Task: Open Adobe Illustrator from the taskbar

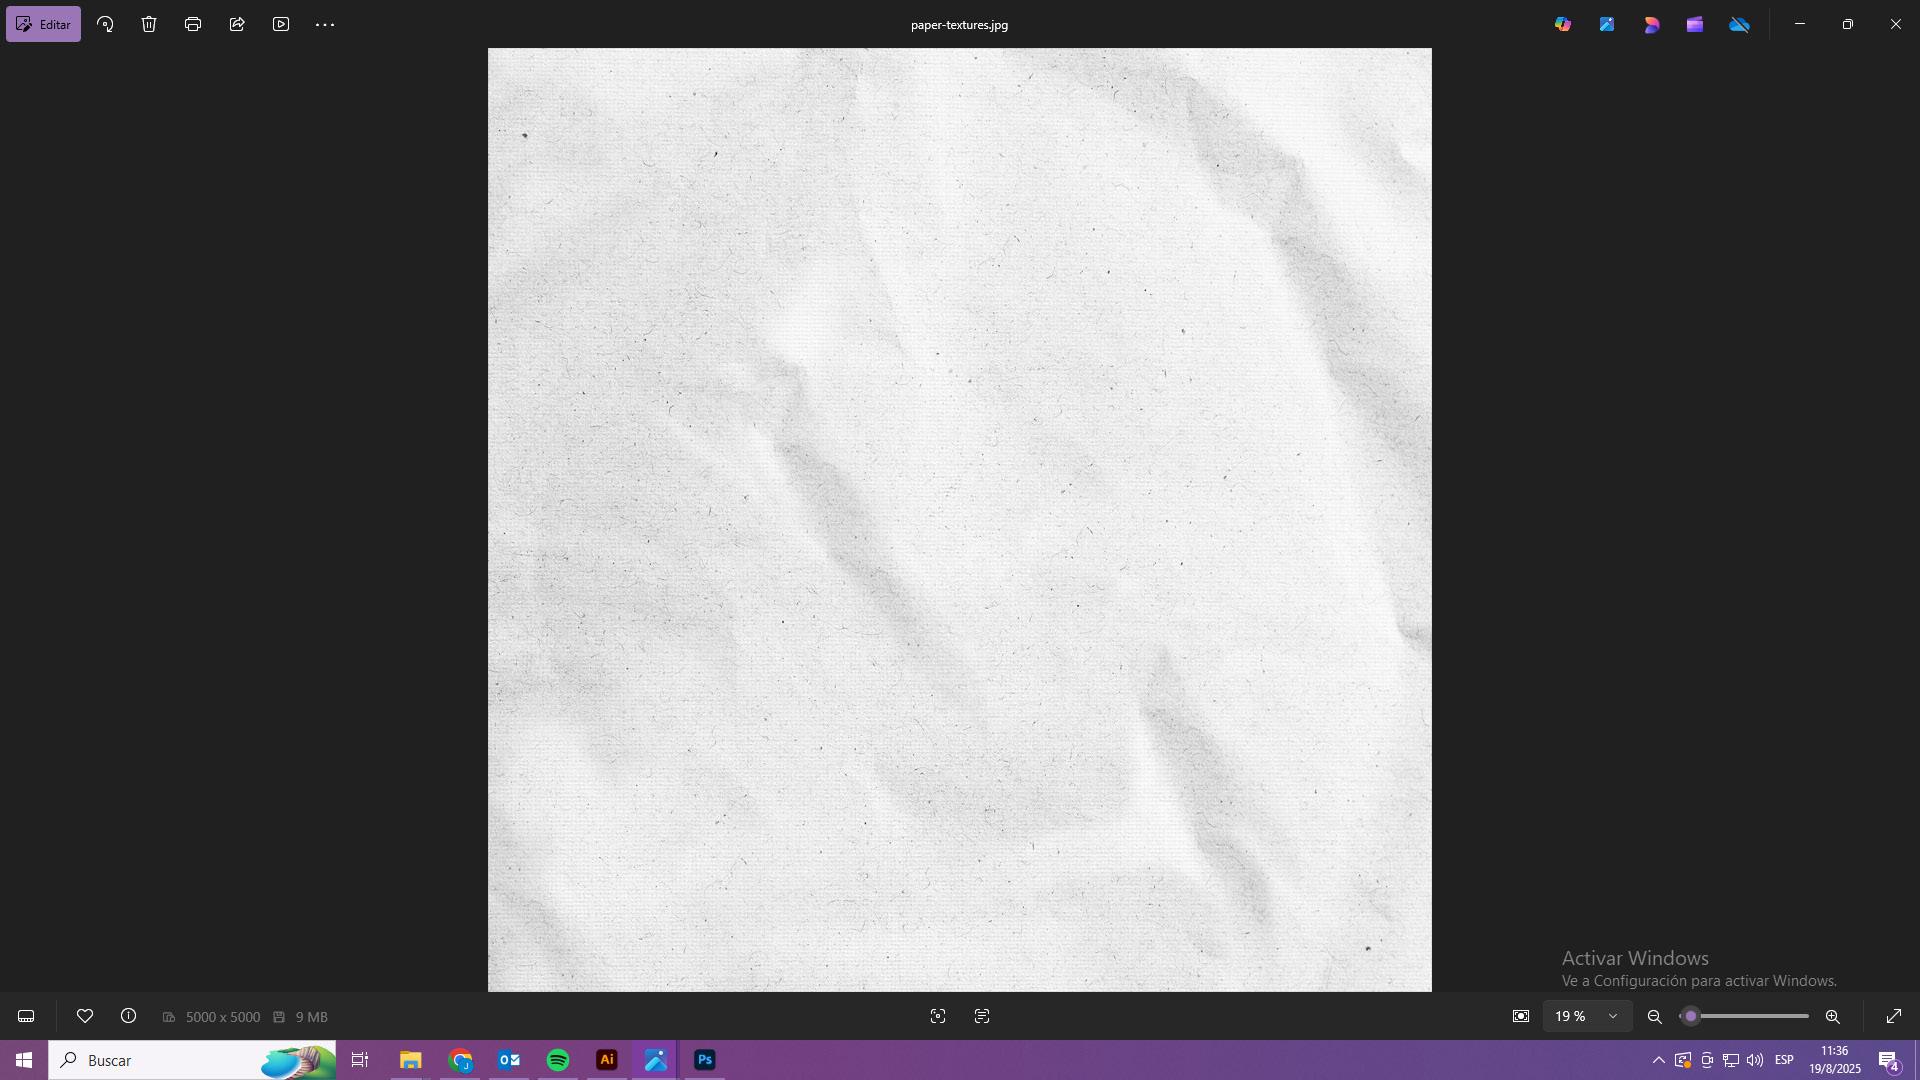Action: pos(607,1060)
